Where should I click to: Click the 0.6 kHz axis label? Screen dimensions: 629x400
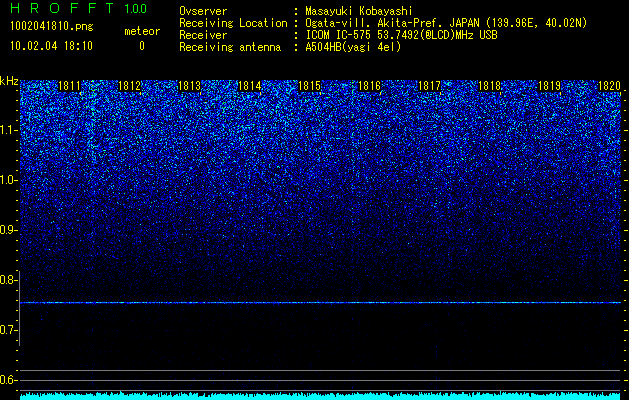pos(8,380)
